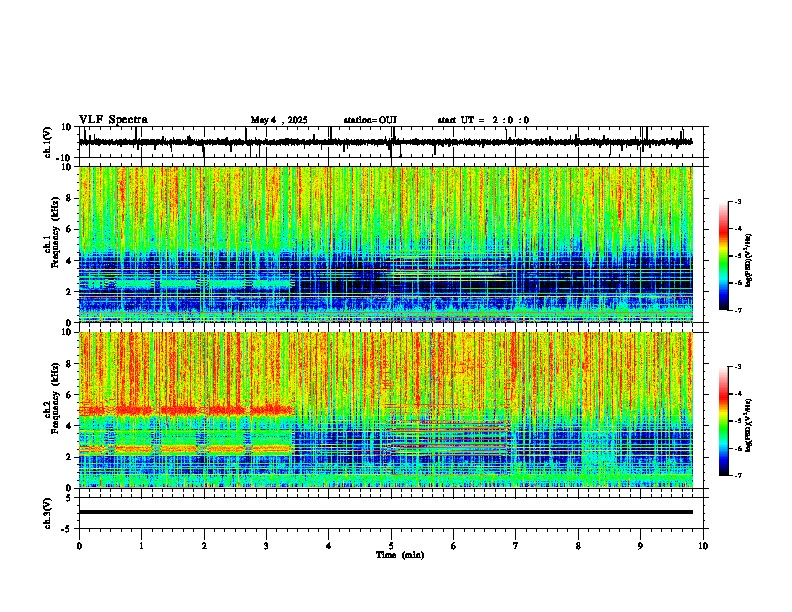
Task: Click the '9' minute time tick label
Action: click(x=640, y=546)
